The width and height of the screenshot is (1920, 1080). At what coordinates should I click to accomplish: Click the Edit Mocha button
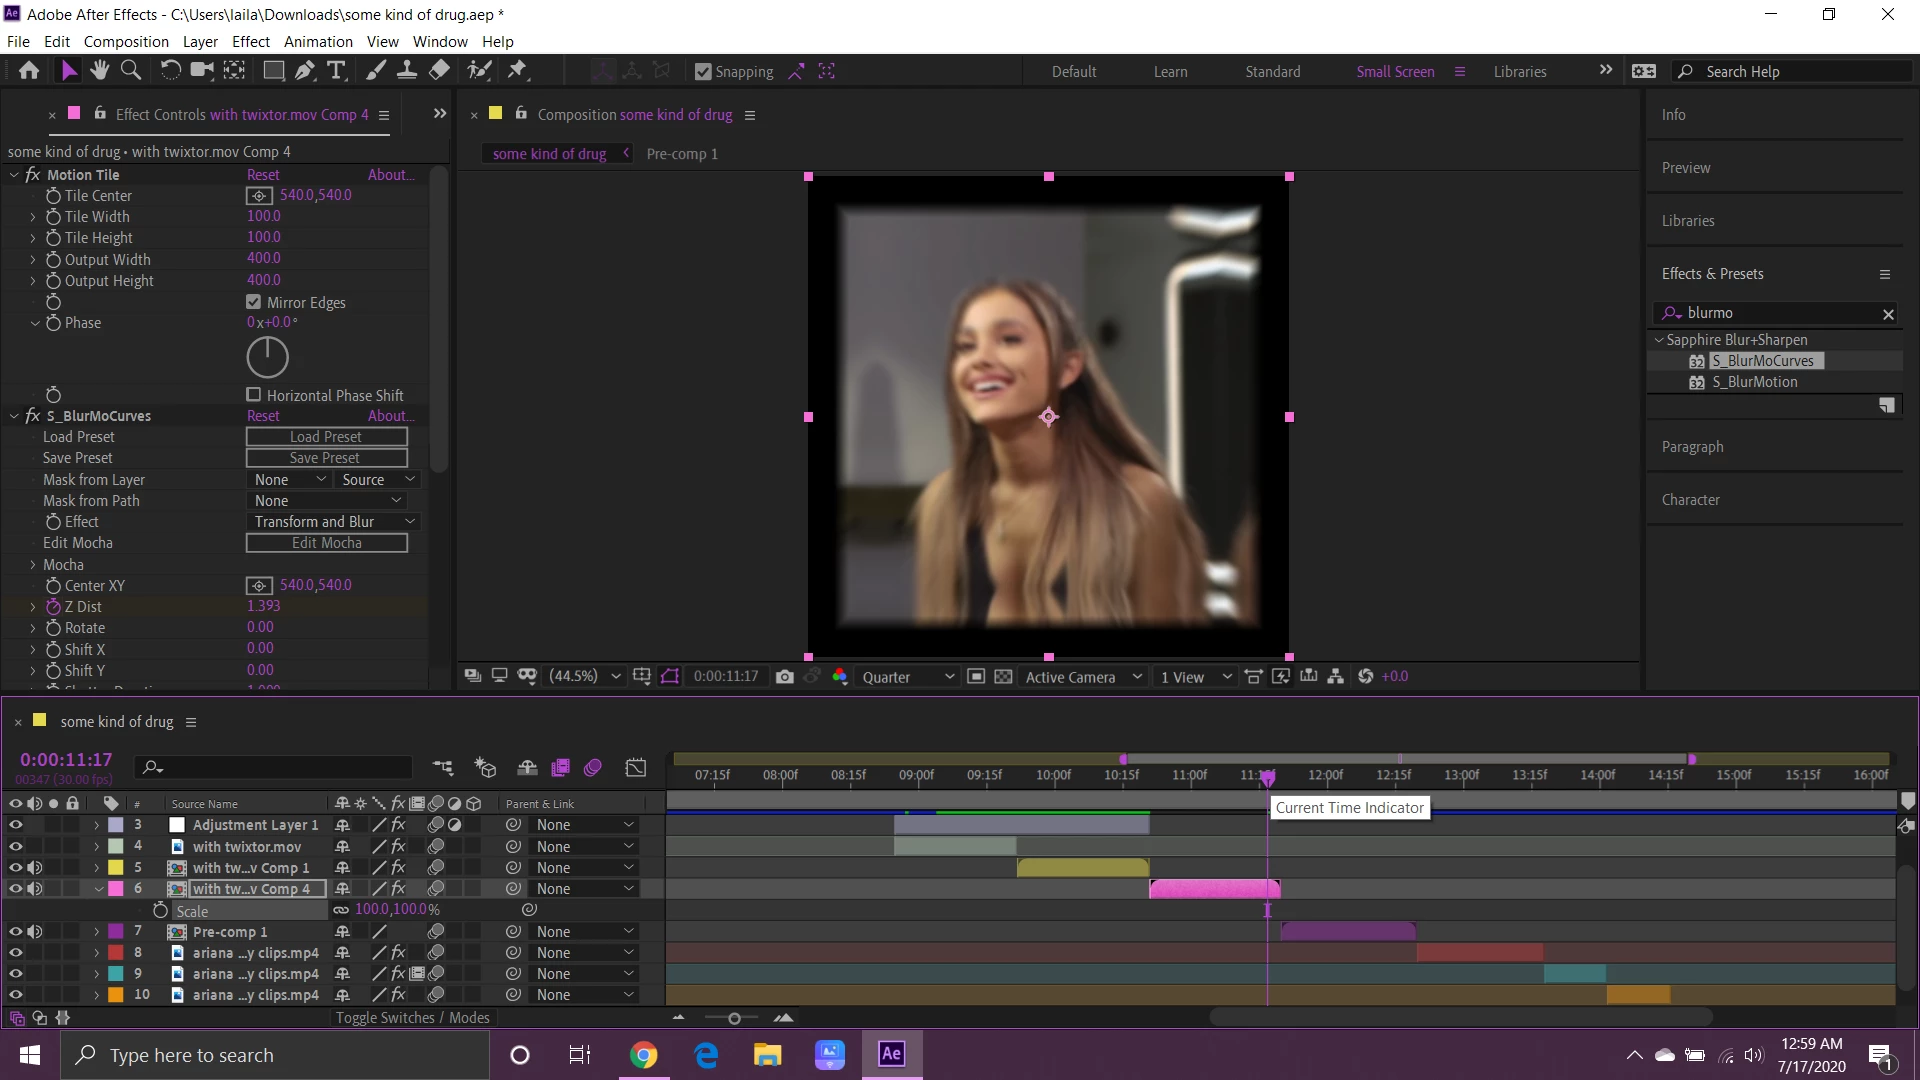(x=326, y=543)
